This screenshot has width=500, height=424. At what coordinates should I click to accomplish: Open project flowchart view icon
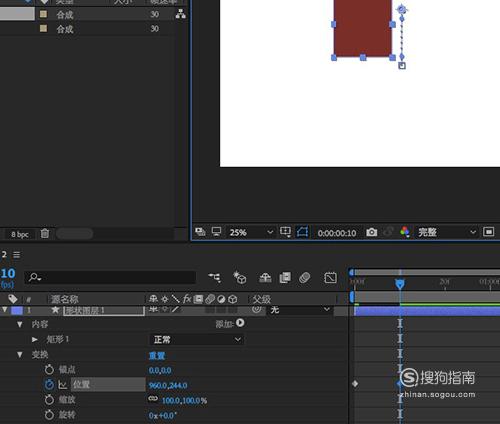180,14
